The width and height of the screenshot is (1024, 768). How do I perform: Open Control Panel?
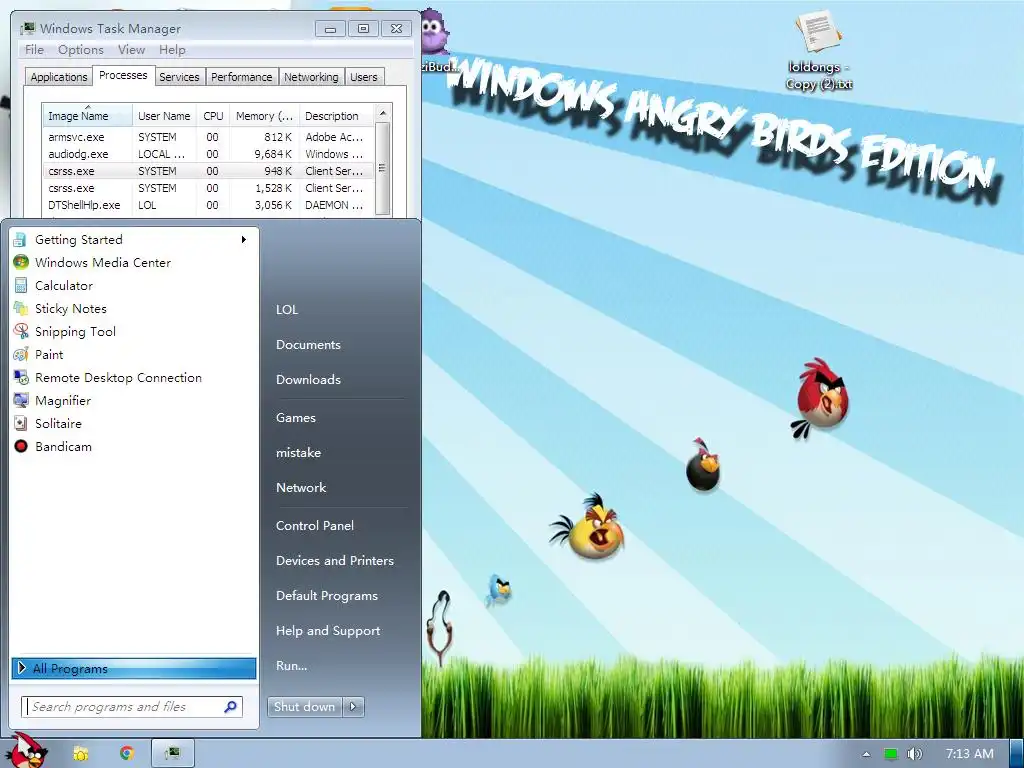click(x=315, y=526)
